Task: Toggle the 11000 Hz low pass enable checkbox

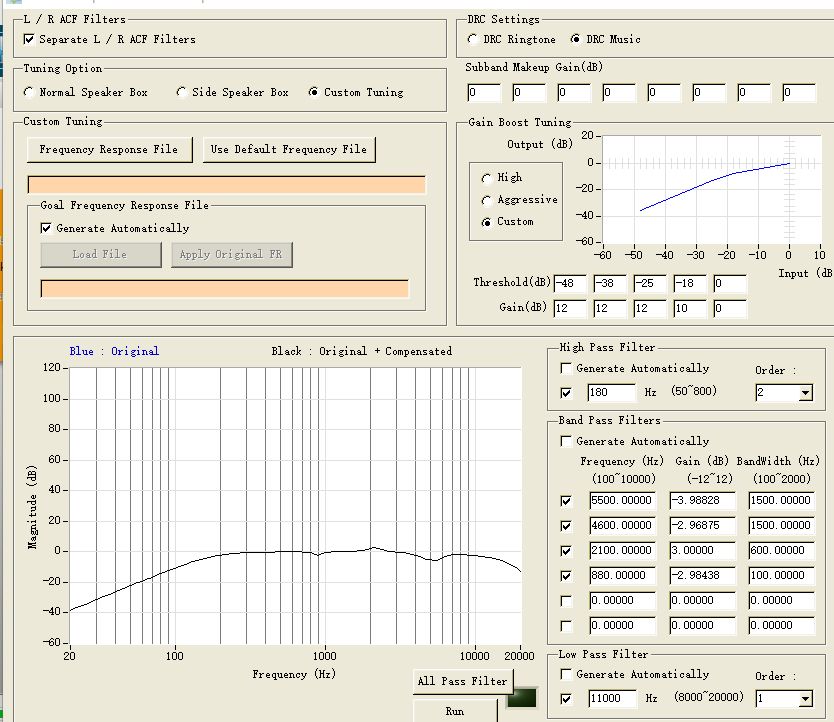Action: pyautogui.click(x=566, y=699)
